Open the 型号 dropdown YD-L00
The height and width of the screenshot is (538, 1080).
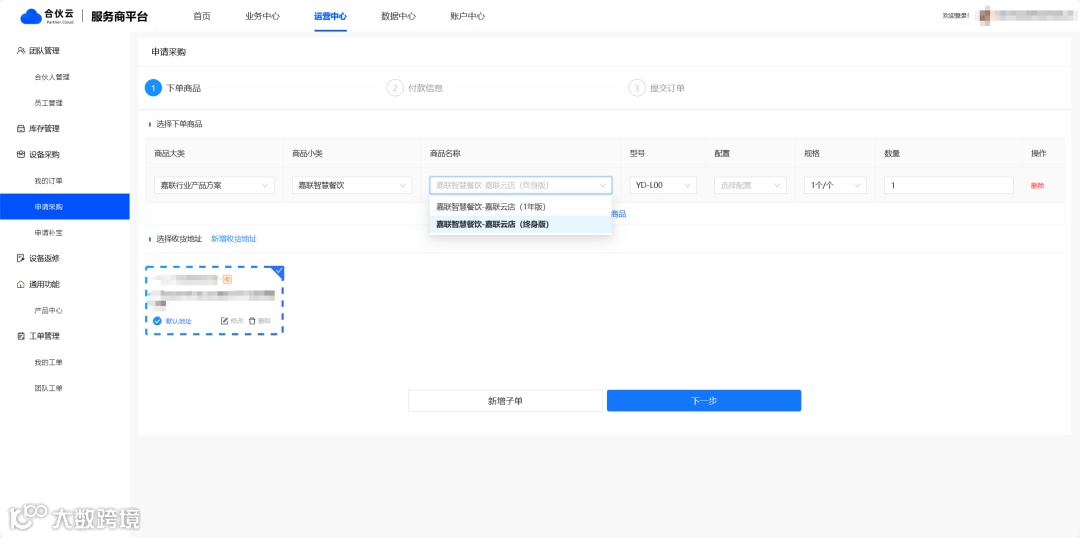pos(663,185)
